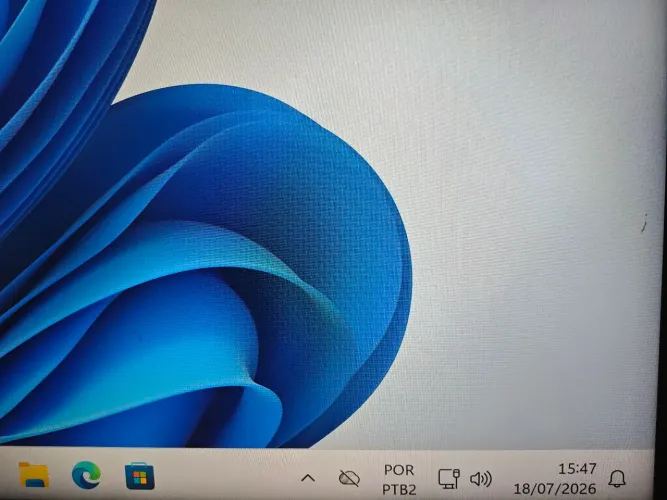
Task: Expand the hidden system tray icons
Action: tap(308, 478)
